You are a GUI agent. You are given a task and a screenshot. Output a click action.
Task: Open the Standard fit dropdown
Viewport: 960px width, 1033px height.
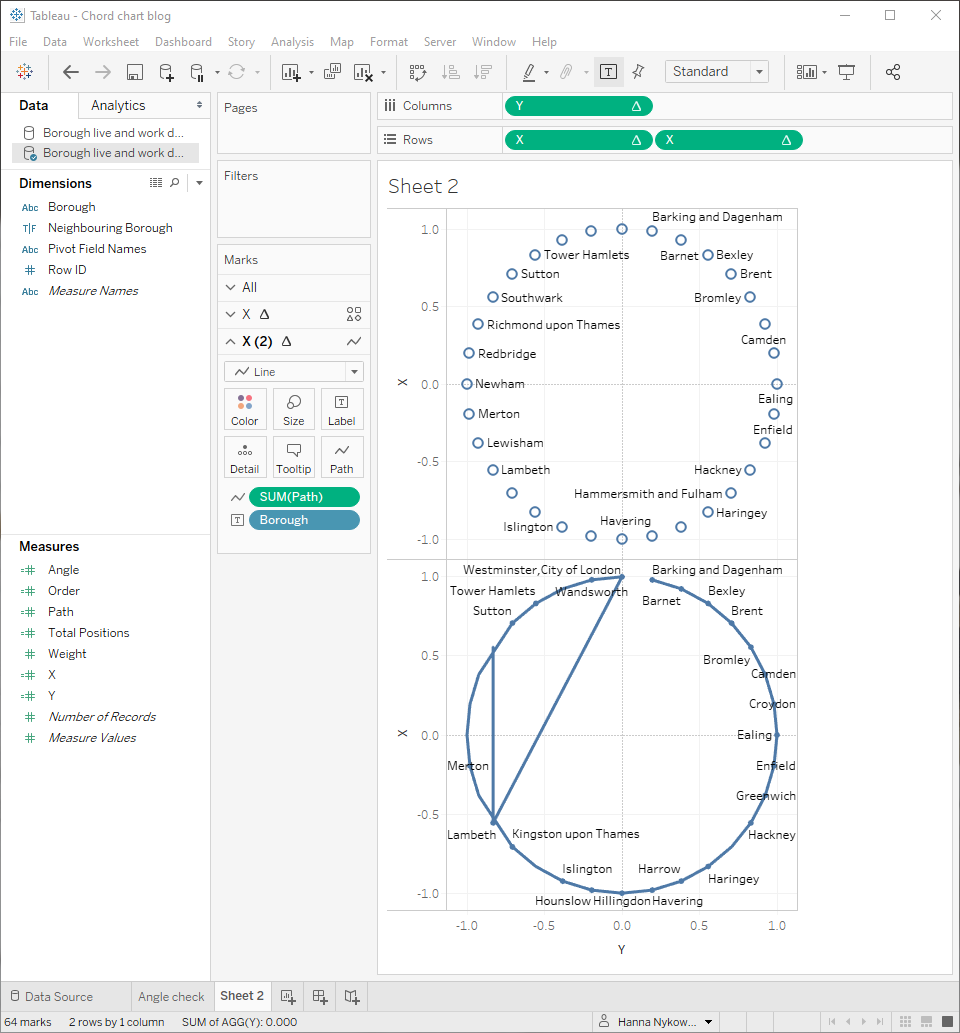coord(717,71)
